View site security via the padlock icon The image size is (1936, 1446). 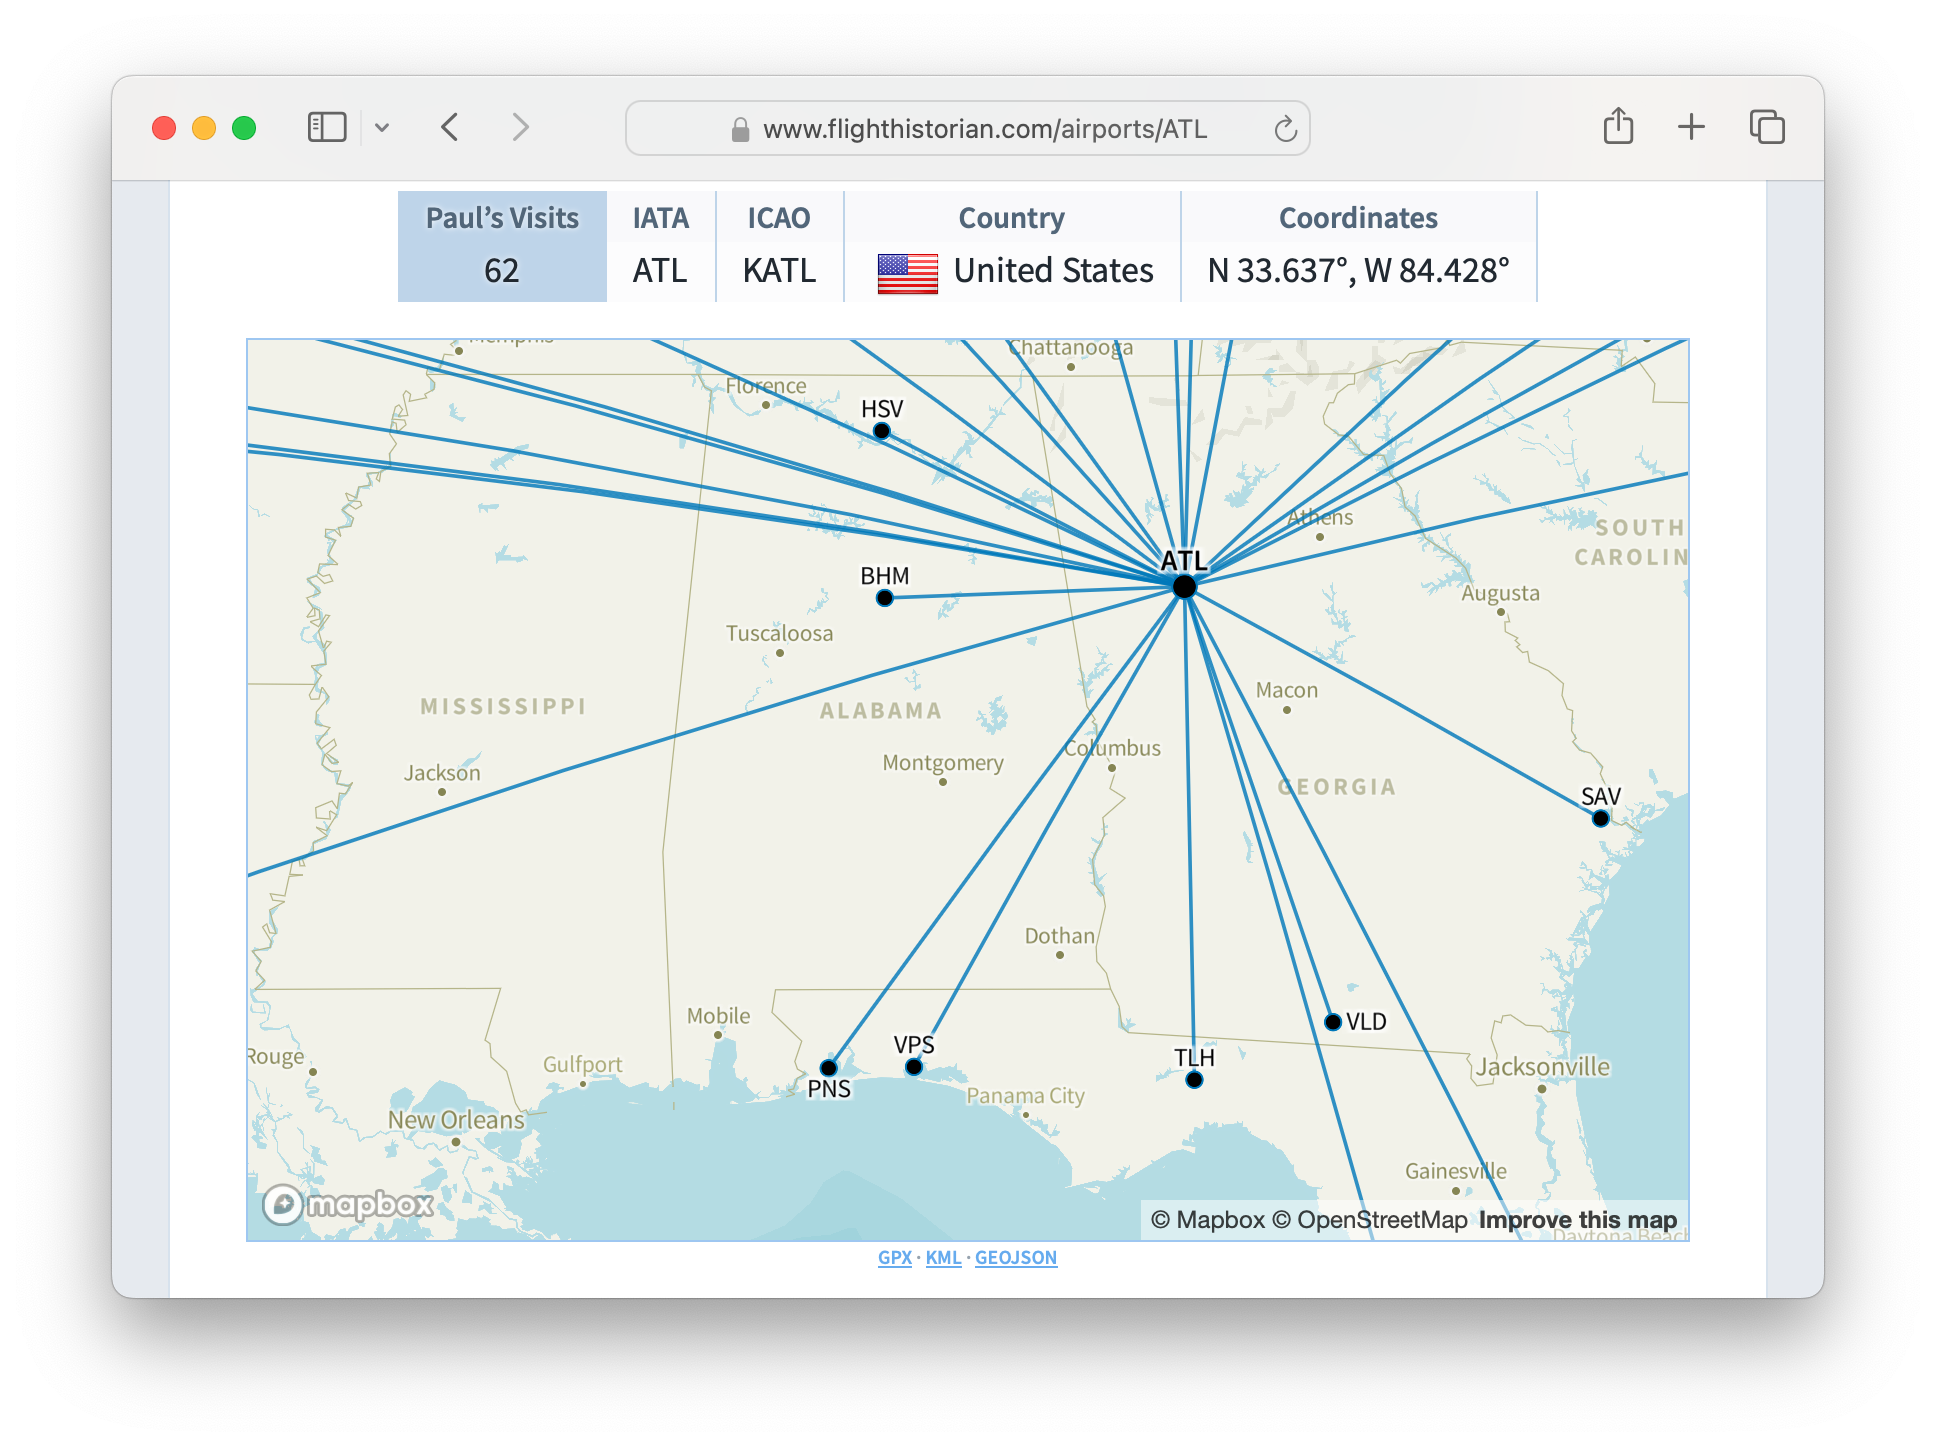(x=740, y=128)
